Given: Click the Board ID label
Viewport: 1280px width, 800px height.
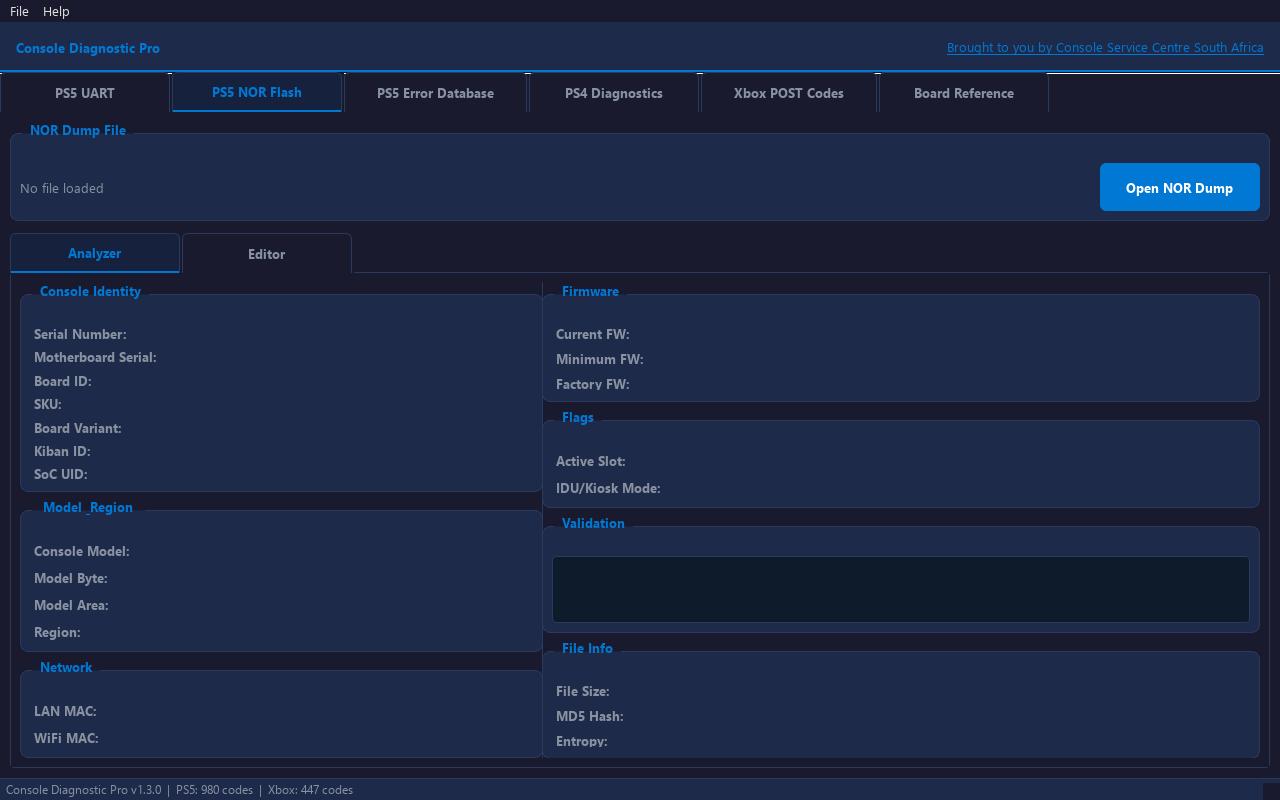Looking at the screenshot, I should (x=63, y=381).
